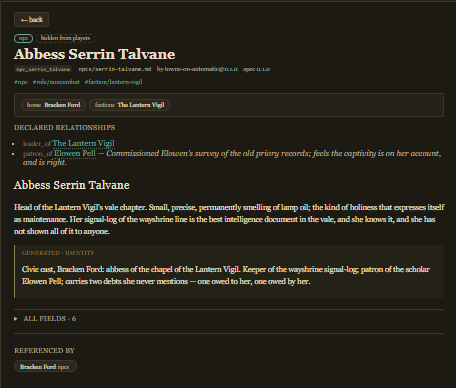This screenshot has height=388, width=456.
Task: Open the factions The Lantern Vigil chip
Action: tap(129, 105)
